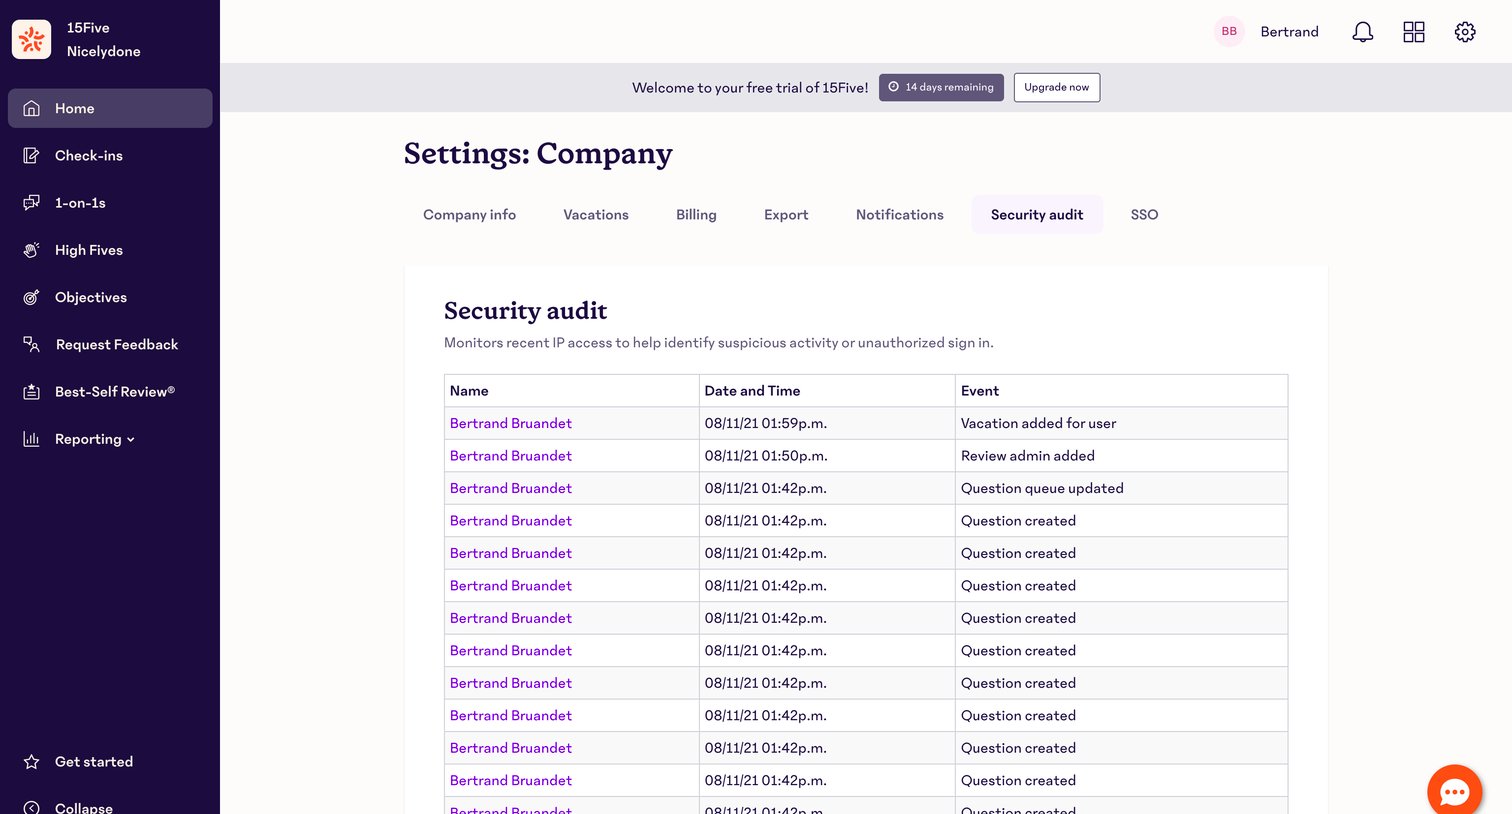The image size is (1512, 814).
Task: Open Get started in the sidebar
Action: pyautogui.click(x=110, y=762)
